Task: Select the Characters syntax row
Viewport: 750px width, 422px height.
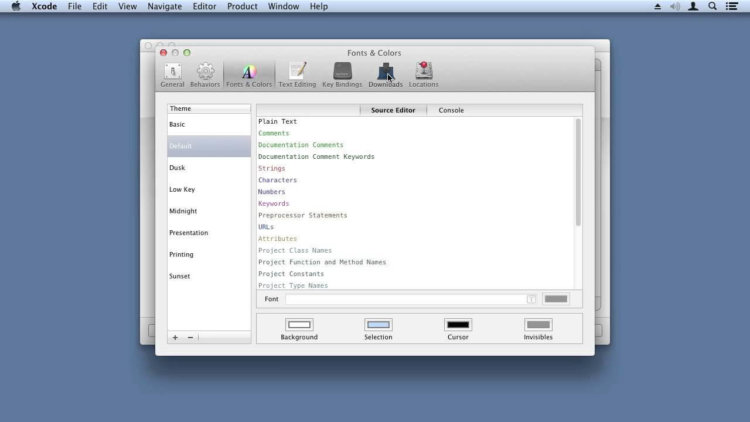Action: click(416, 180)
